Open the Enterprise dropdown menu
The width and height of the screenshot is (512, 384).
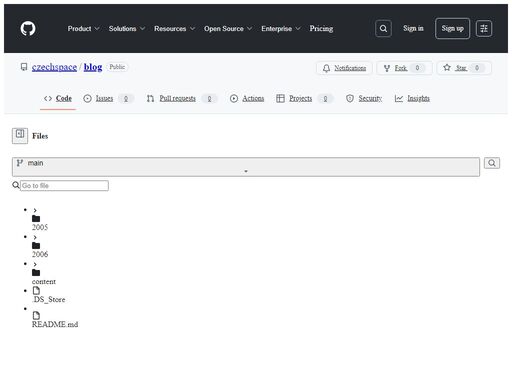[x=281, y=29]
